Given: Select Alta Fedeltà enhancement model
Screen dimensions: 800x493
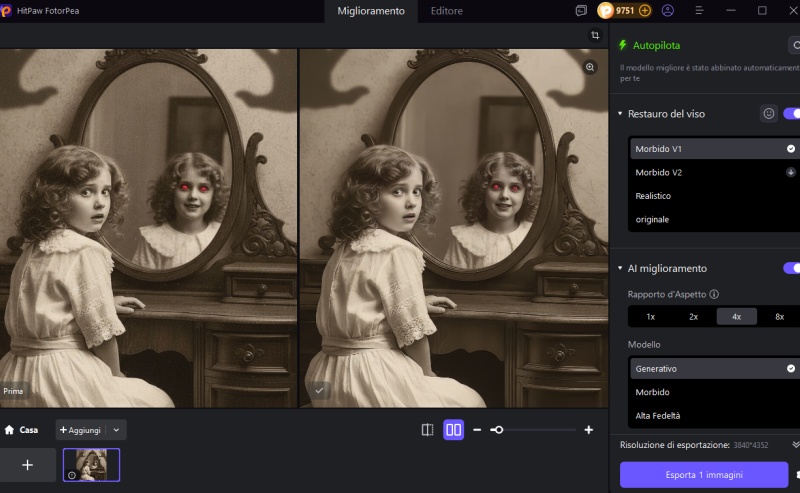Looking at the screenshot, I should coord(714,415).
